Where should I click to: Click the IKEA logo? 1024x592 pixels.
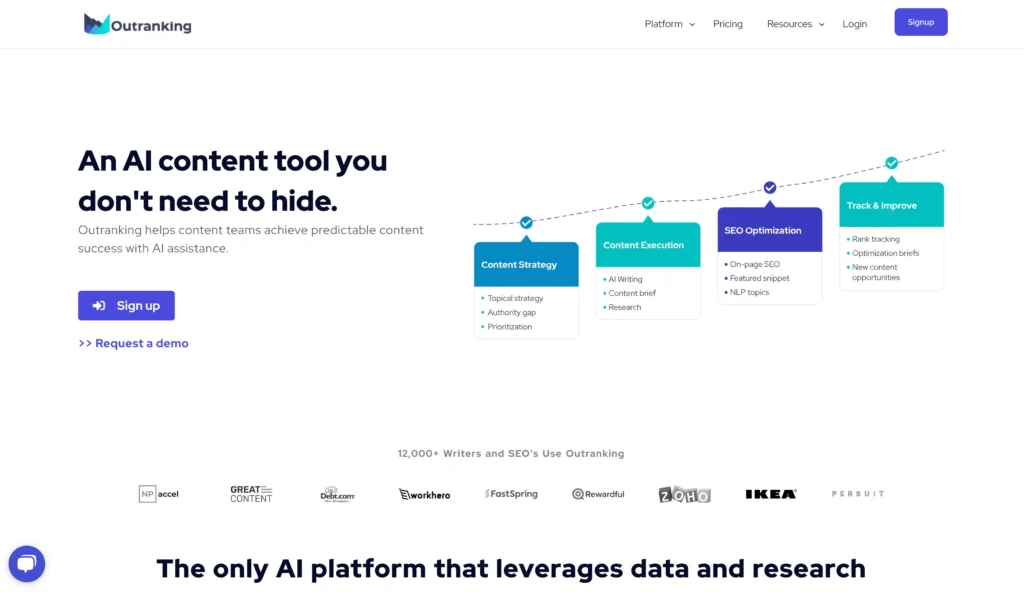tap(771, 494)
